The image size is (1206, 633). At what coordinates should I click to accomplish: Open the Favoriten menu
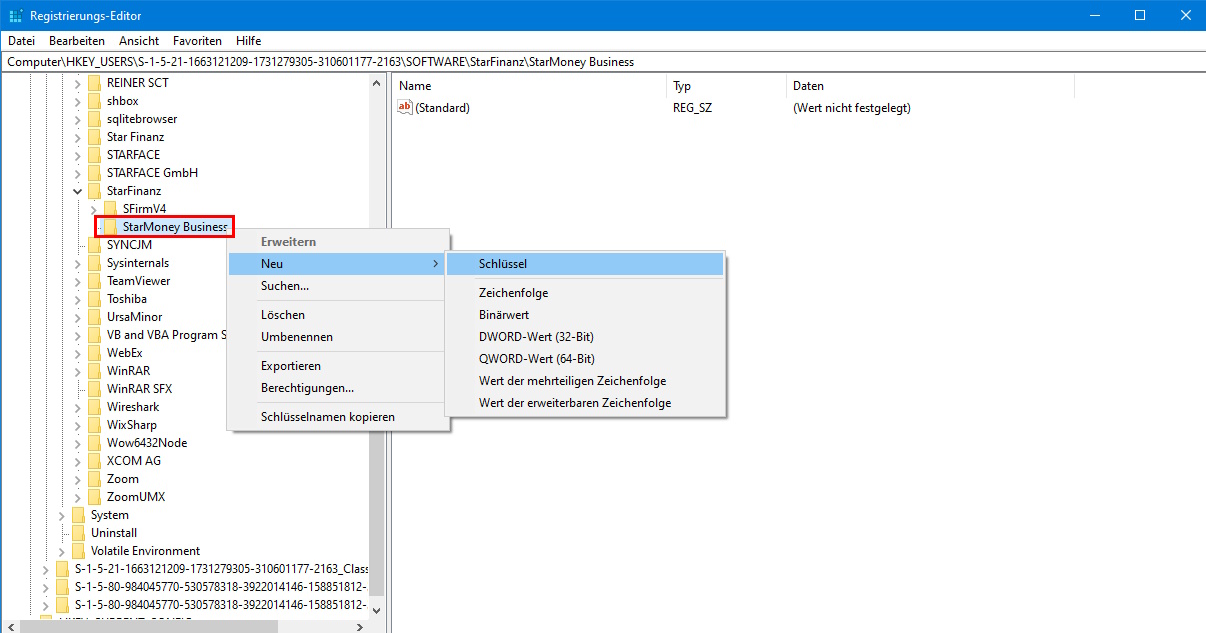(197, 41)
